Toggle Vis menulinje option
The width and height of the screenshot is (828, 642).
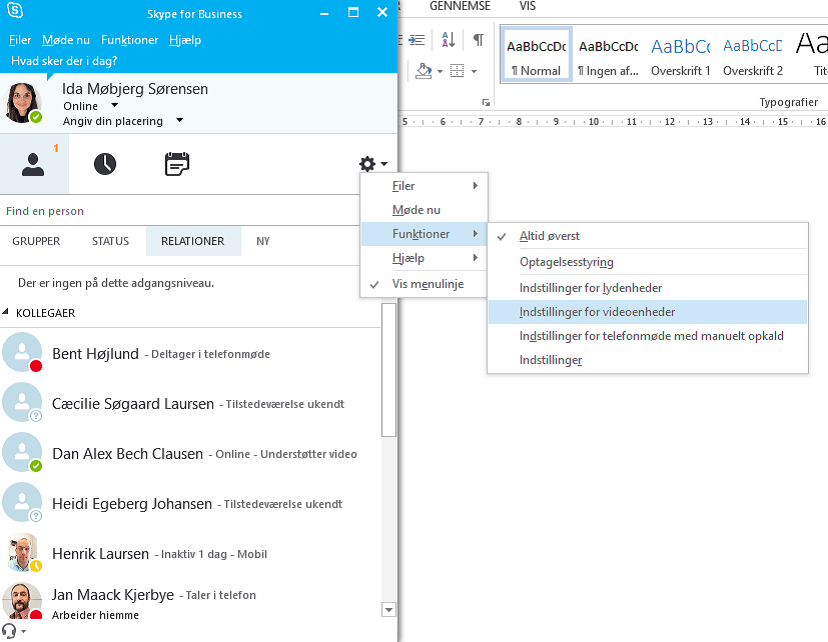tap(424, 284)
